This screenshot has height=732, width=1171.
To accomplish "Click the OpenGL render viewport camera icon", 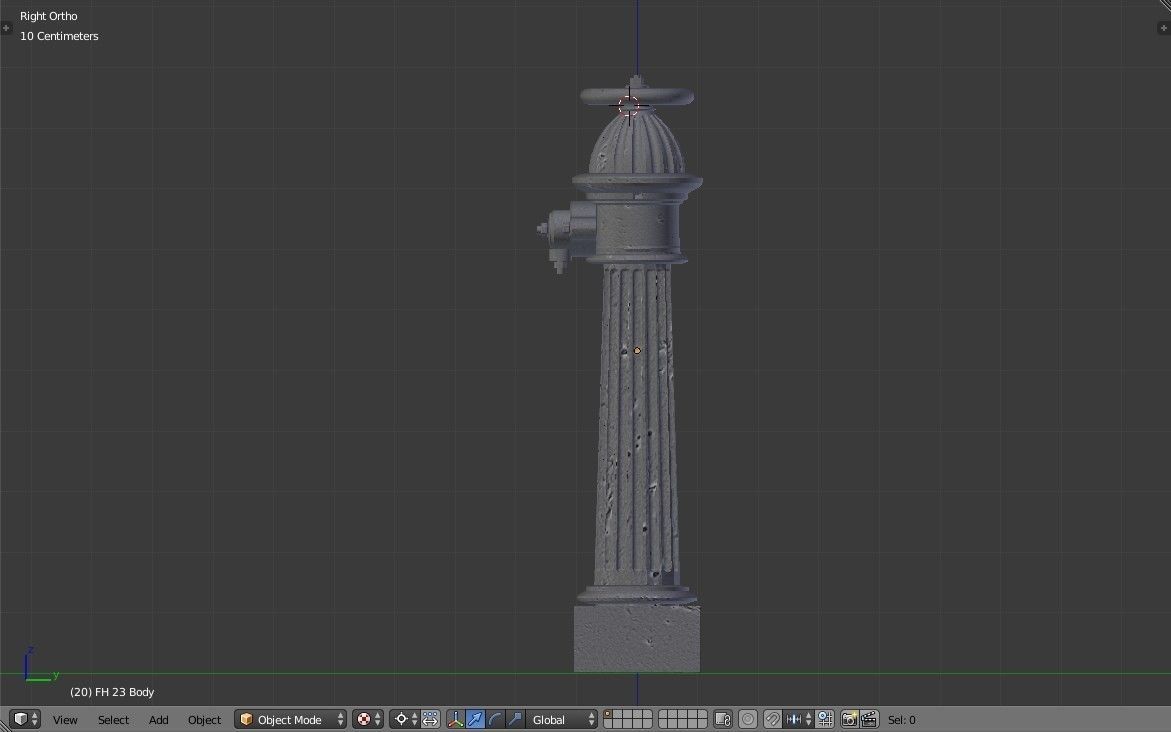I will [850, 719].
